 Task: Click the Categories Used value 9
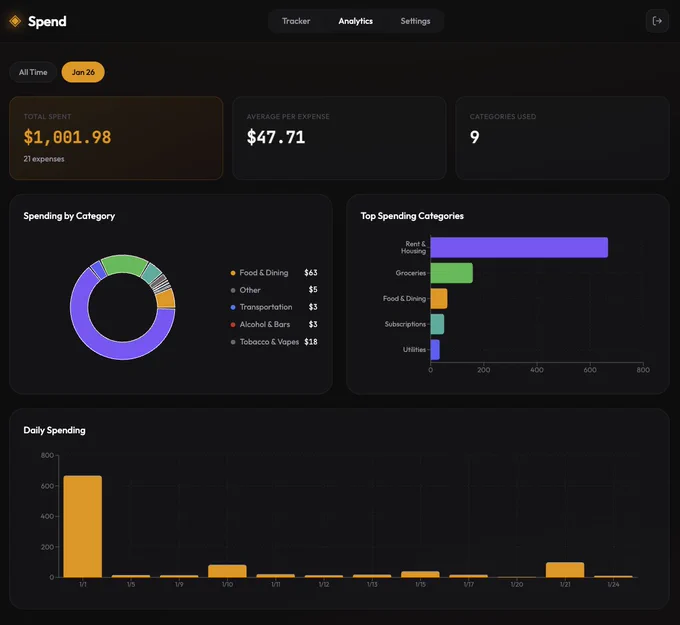coord(474,137)
